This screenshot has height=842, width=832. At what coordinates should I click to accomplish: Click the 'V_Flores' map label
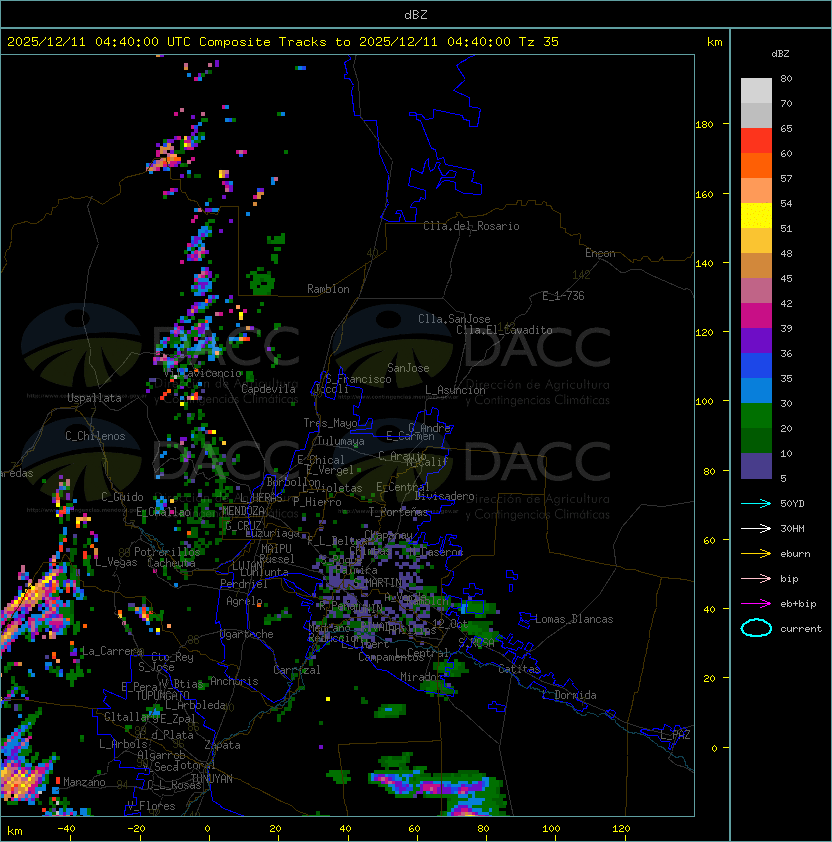[x=151, y=806]
